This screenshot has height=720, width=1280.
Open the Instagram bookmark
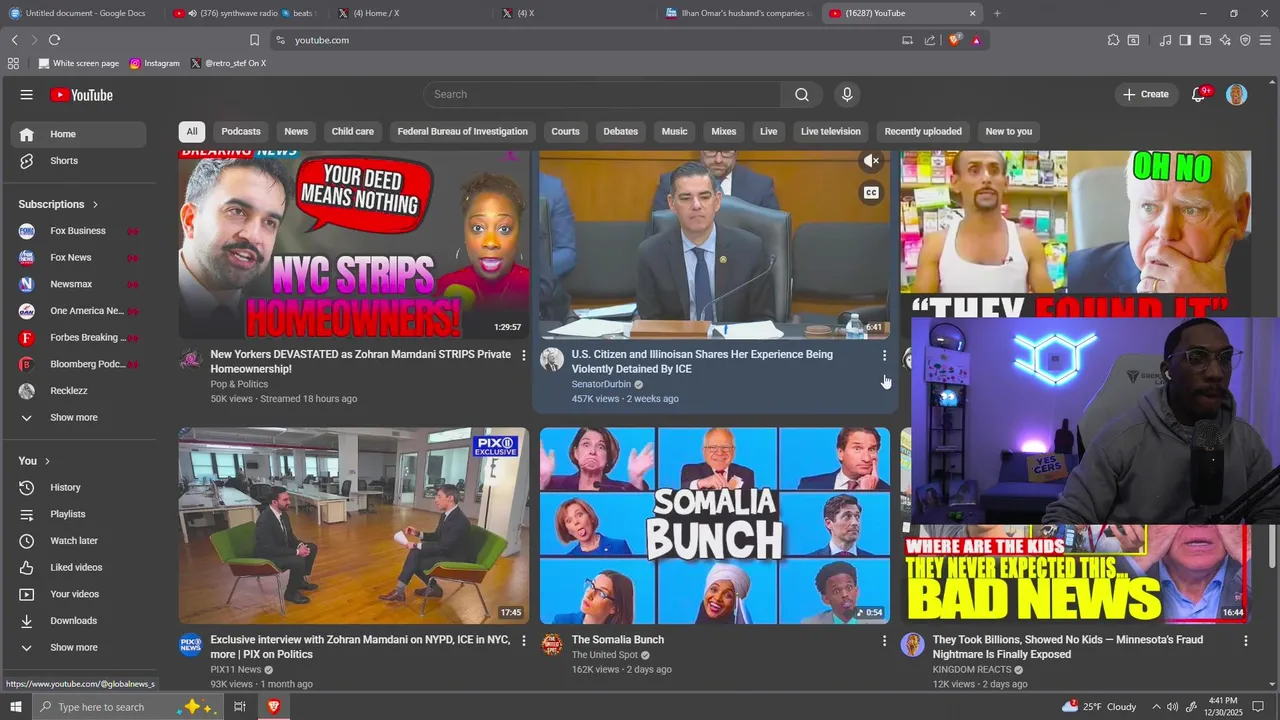coord(154,63)
